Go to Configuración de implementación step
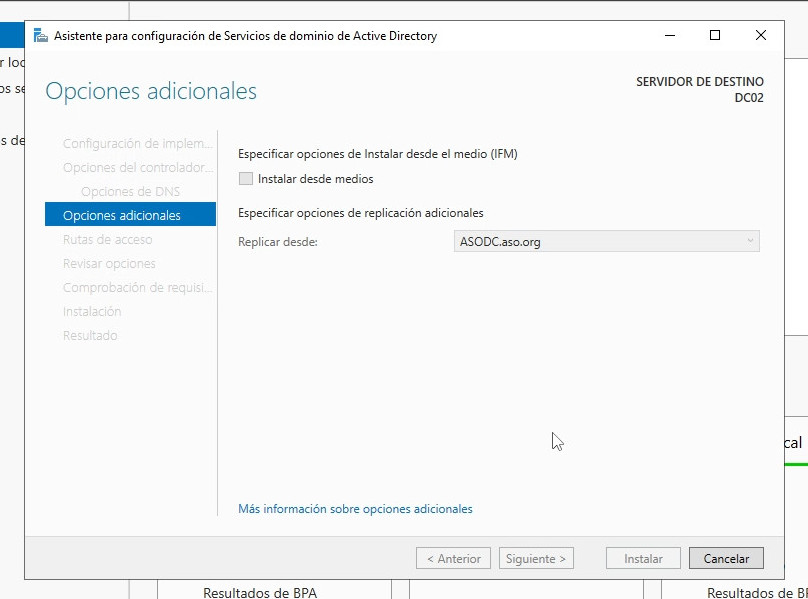The image size is (808, 599). coord(137,143)
